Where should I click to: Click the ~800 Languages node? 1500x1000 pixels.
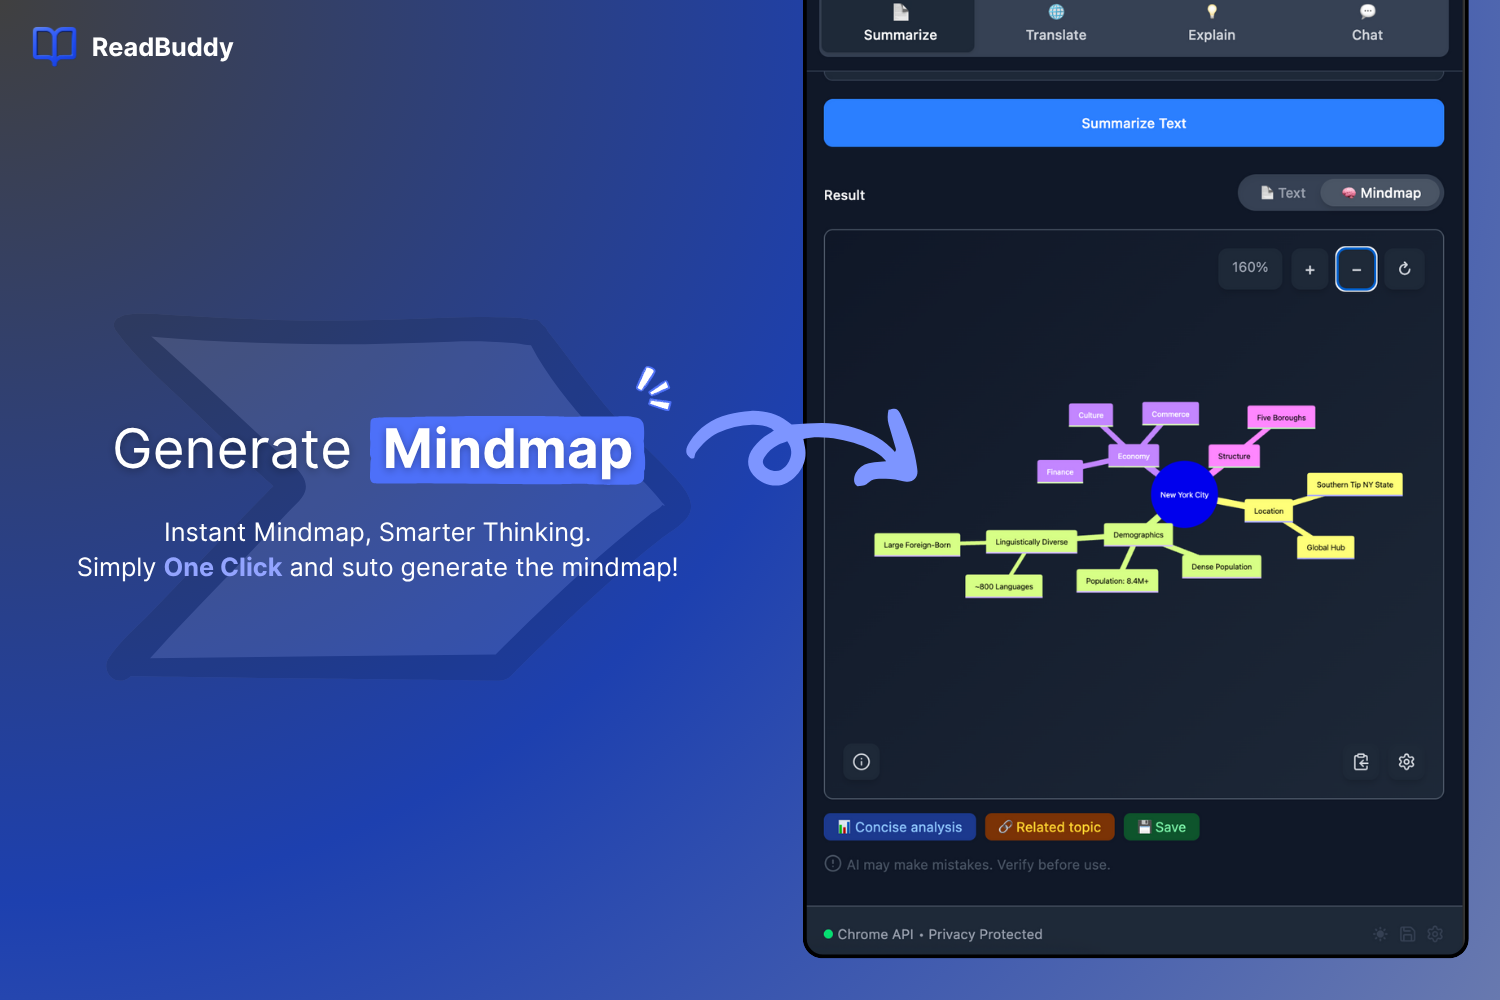point(1004,587)
